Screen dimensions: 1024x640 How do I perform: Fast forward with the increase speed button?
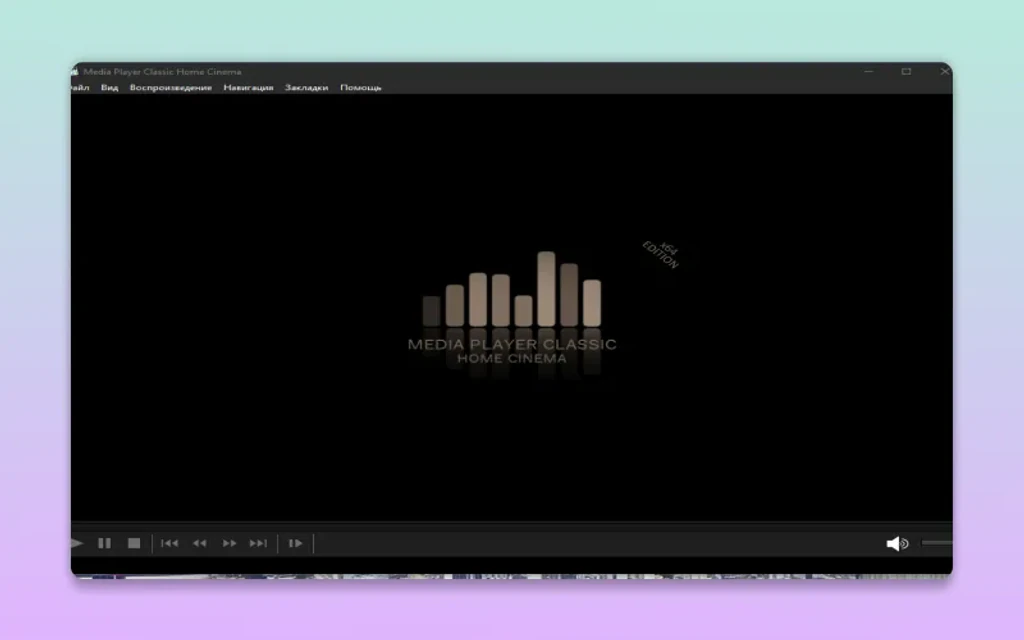(x=229, y=543)
